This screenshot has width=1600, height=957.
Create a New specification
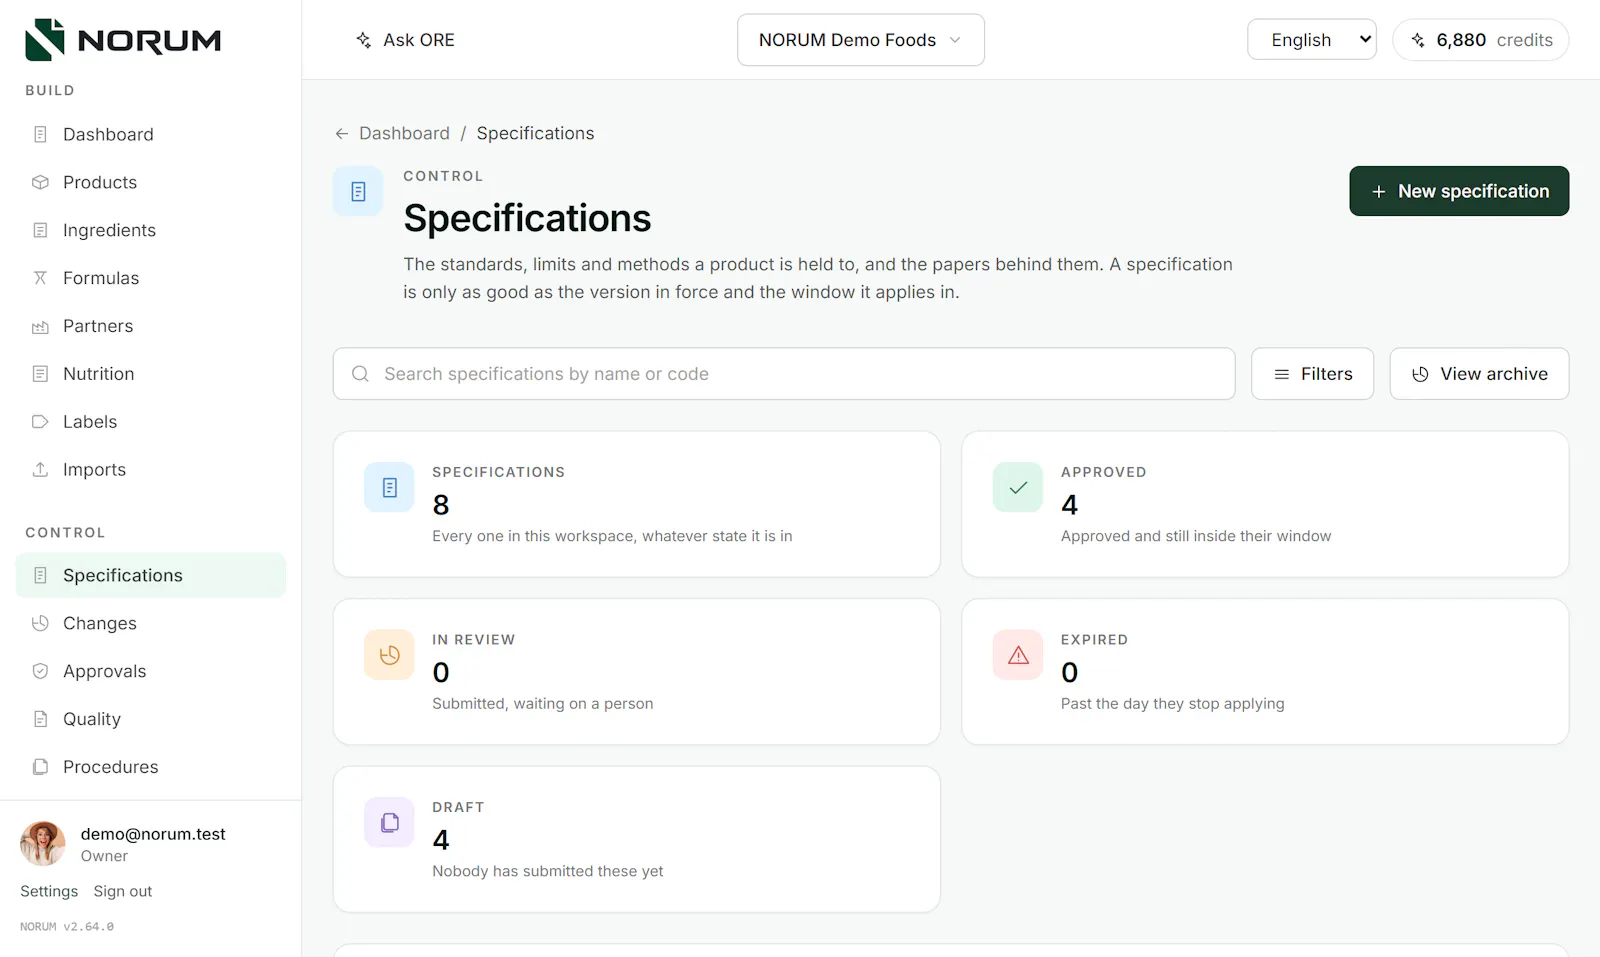click(1459, 191)
